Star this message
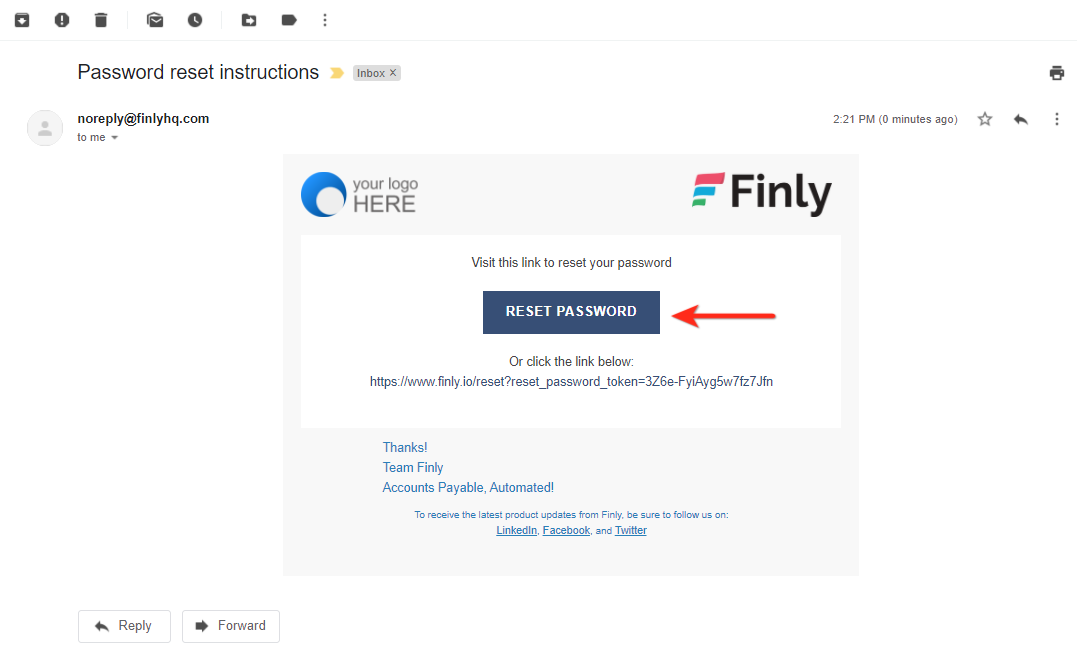Screen dimensions: 1077x665 coord(985,119)
